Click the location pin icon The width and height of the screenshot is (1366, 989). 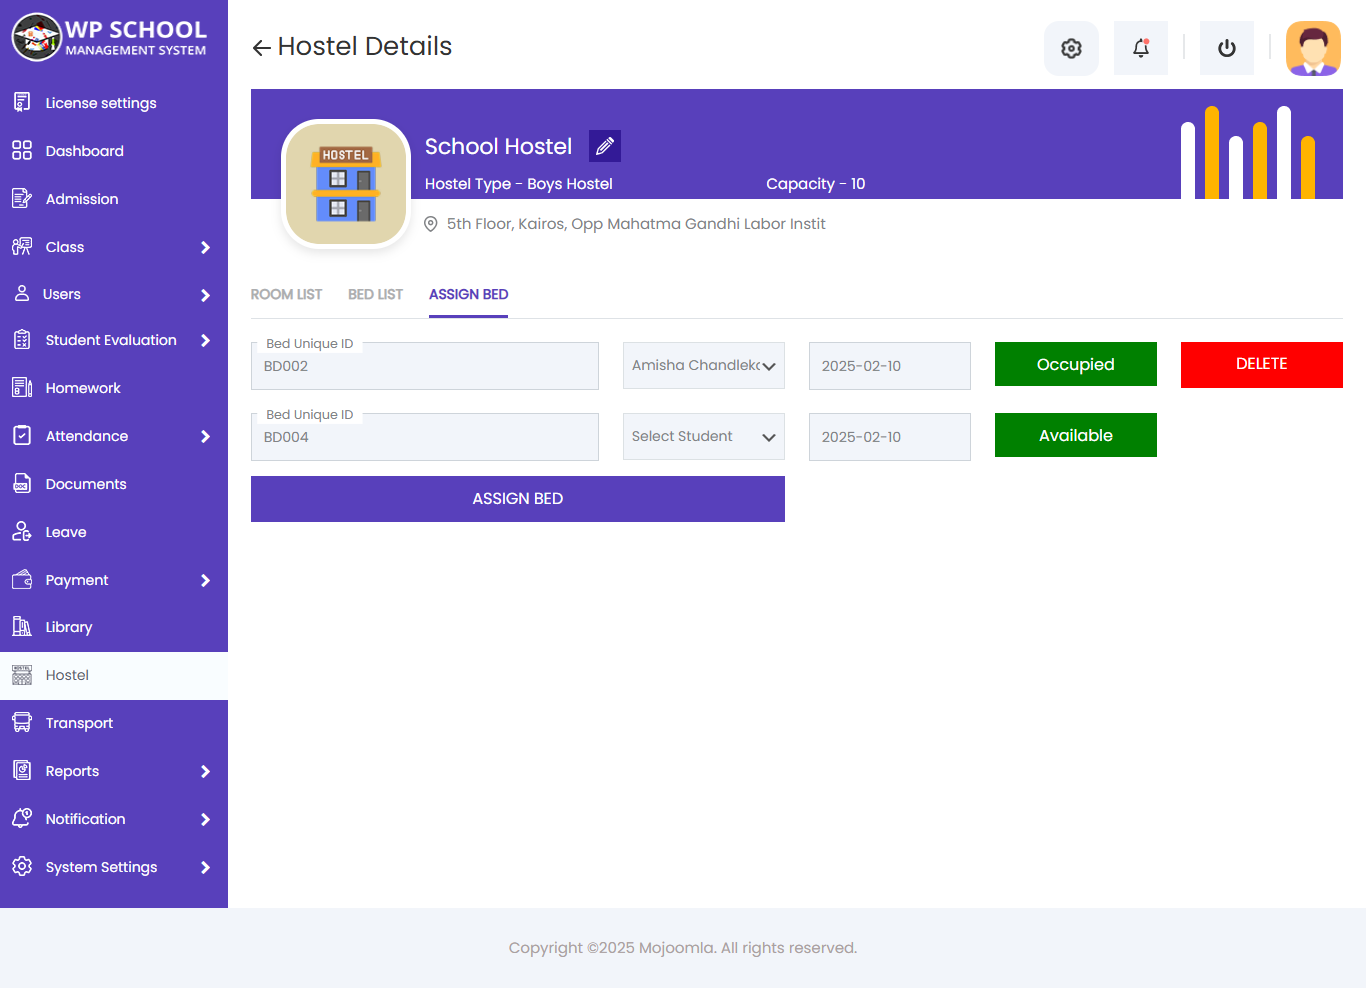431,224
